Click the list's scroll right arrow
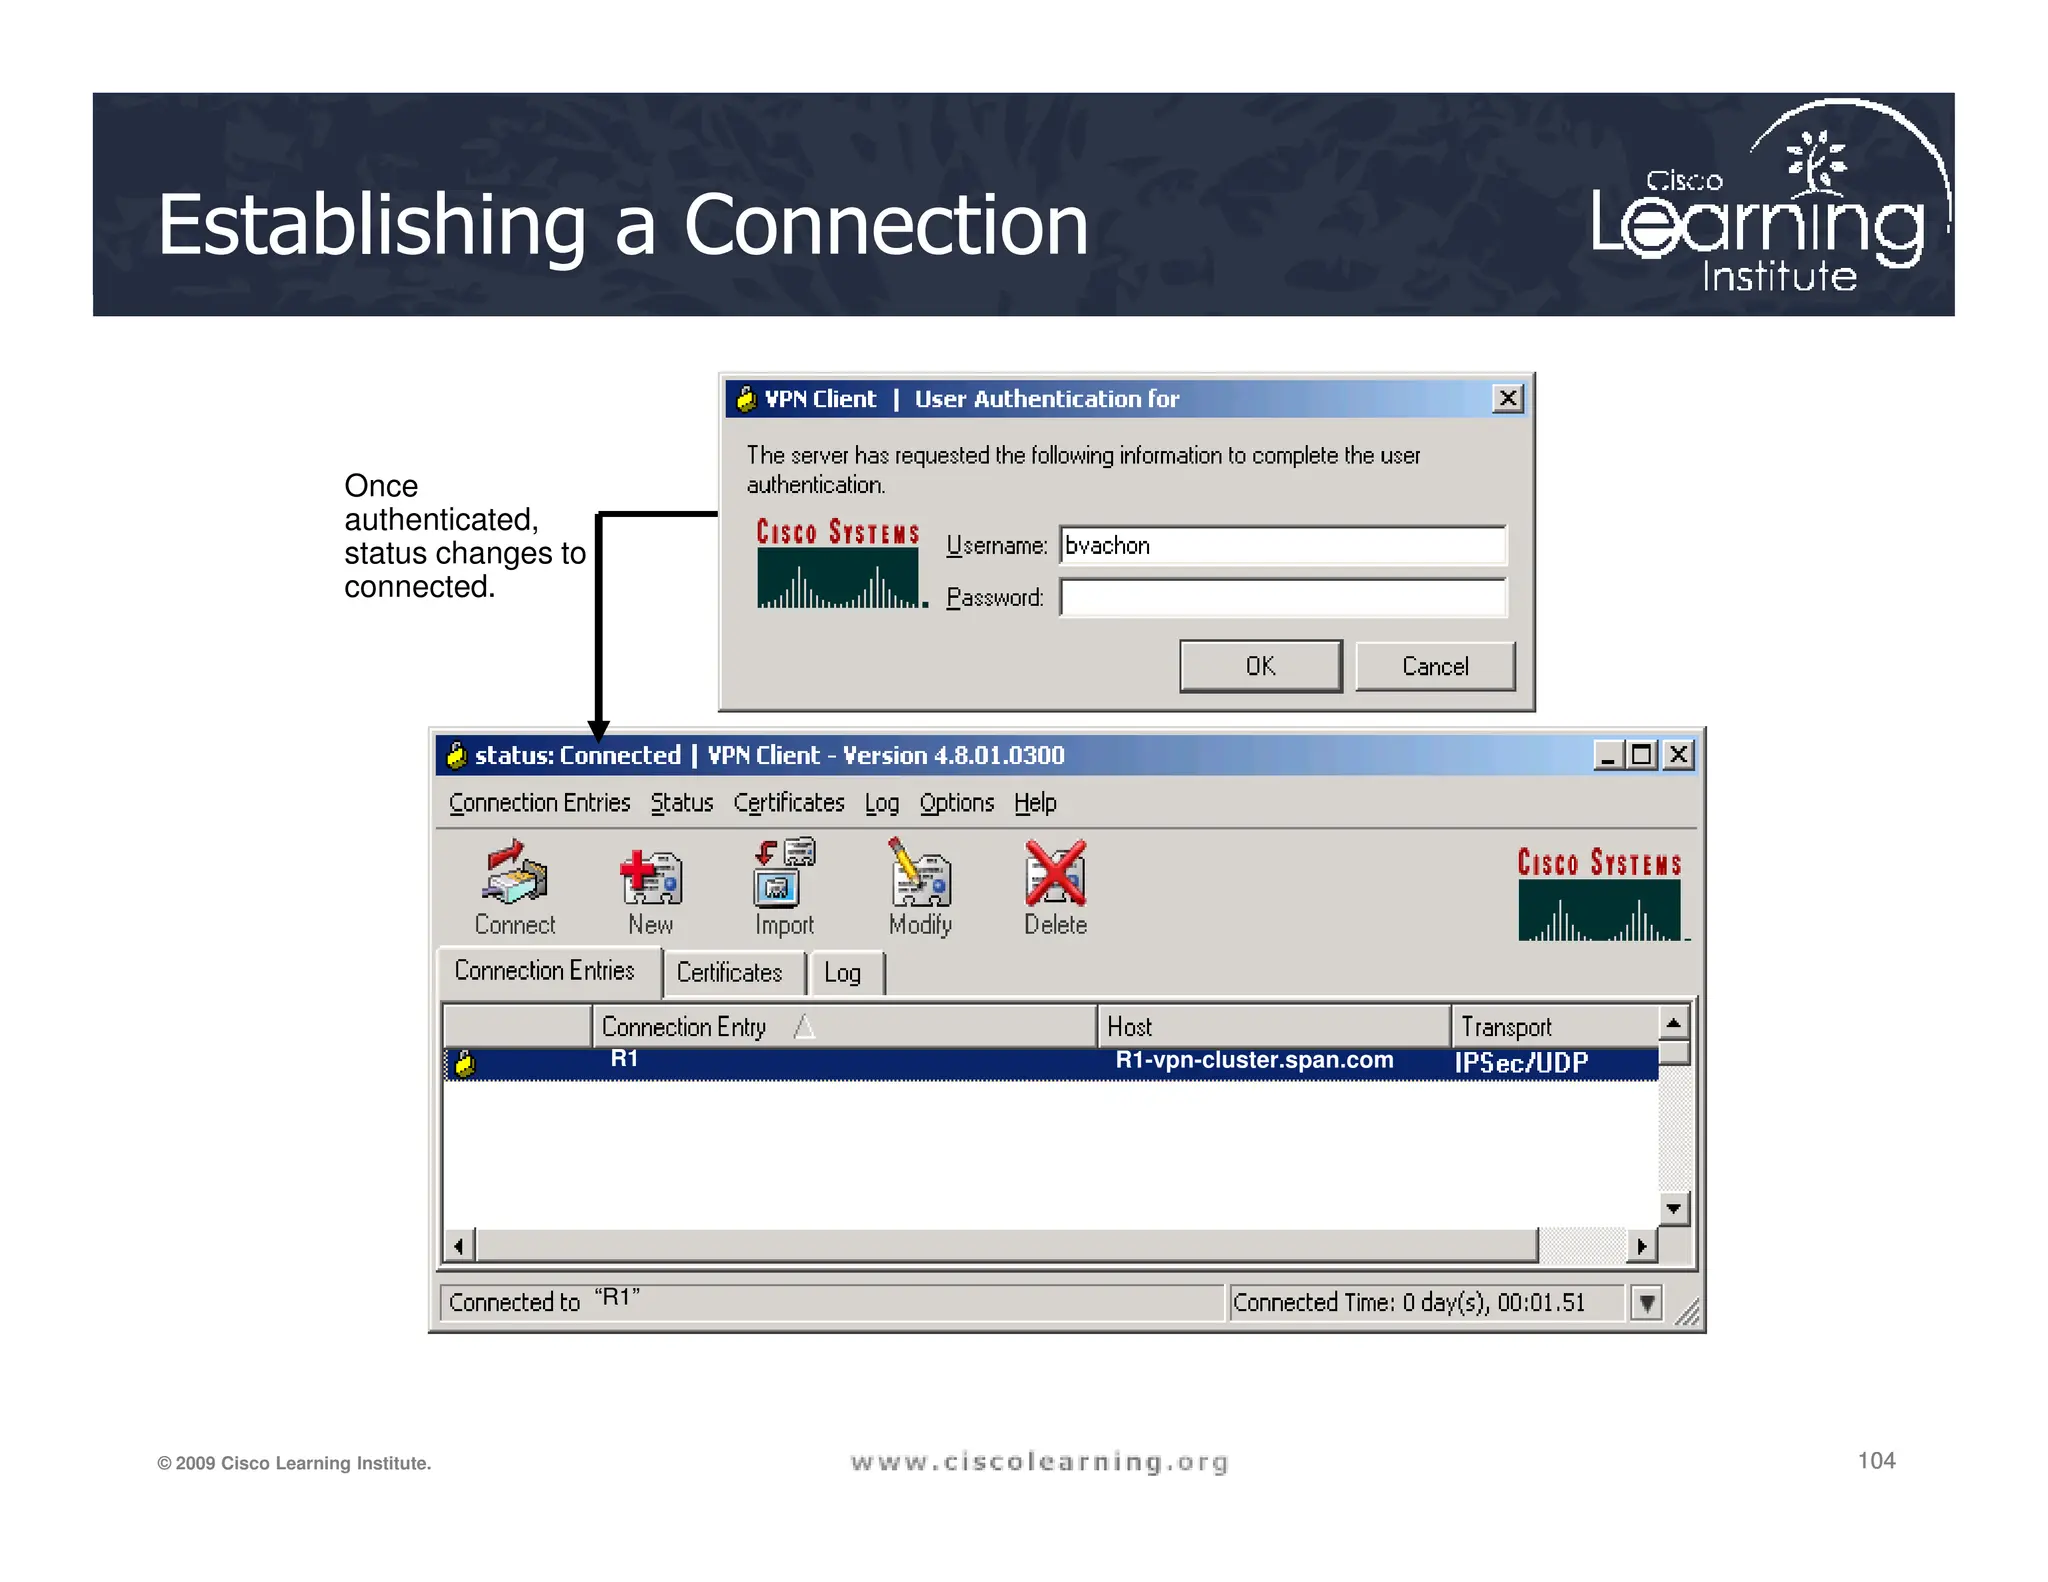 pos(1642,1246)
